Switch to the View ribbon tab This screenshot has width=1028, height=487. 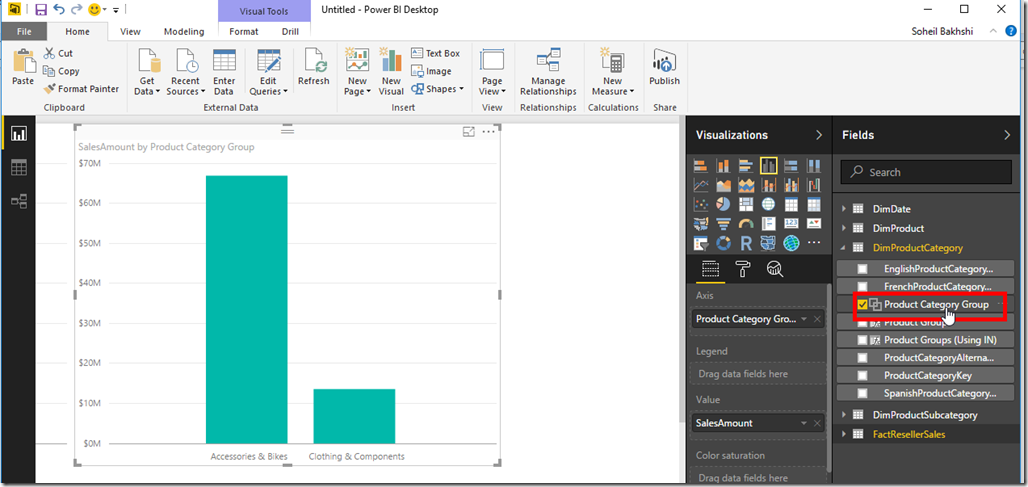pos(130,31)
